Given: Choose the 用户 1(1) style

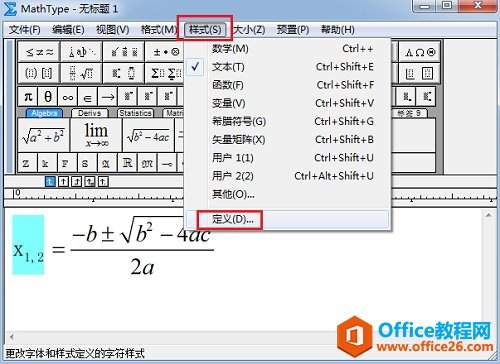Looking at the screenshot, I should pos(287,158).
